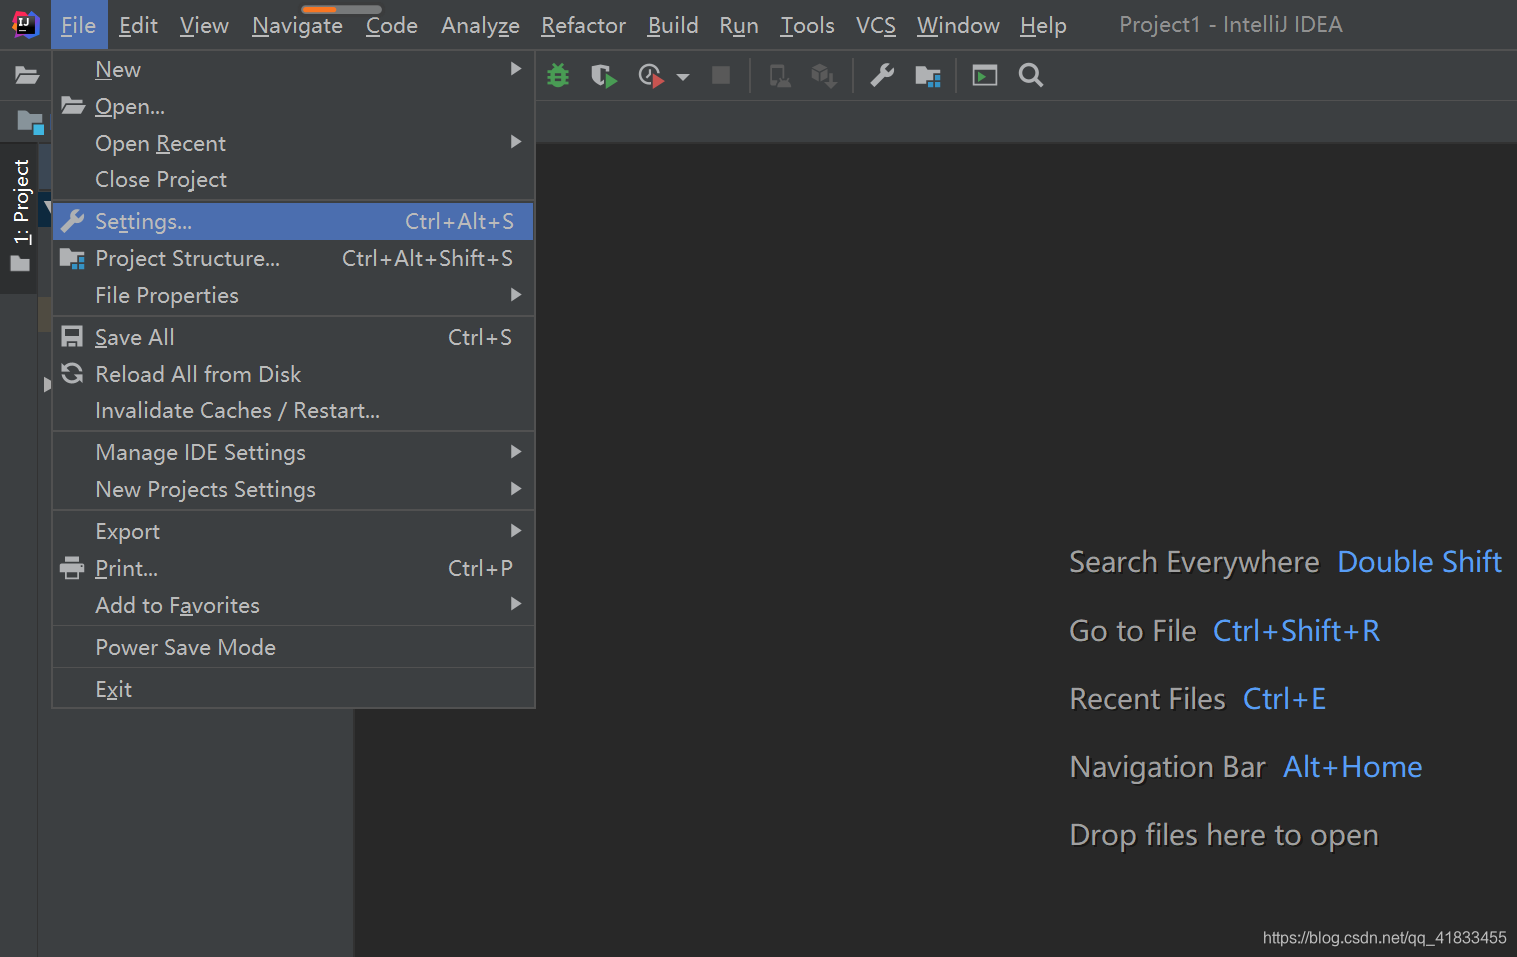This screenshot has width=1517, height=957.
Task: Open Settings... menu entry
Action: pos(293,221)
